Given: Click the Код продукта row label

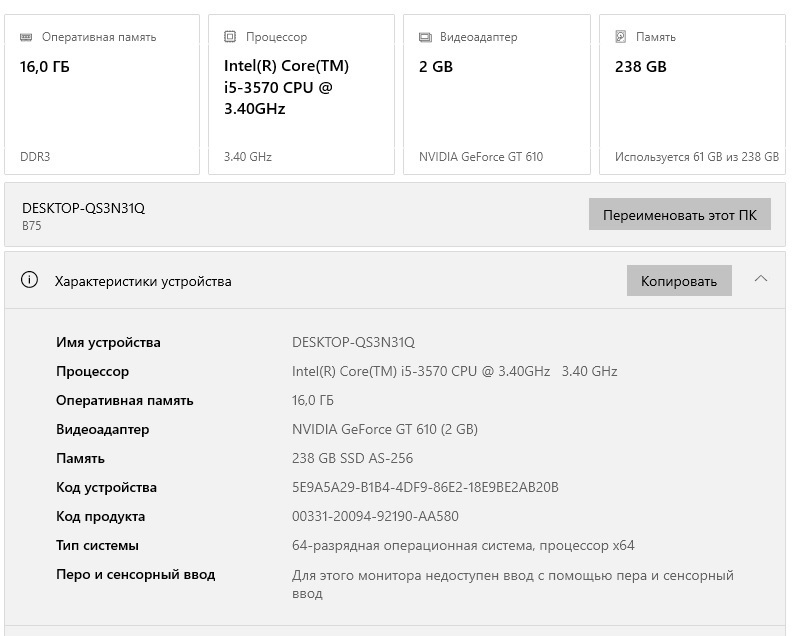Looking at the screenshot, I should coord(101,516).
